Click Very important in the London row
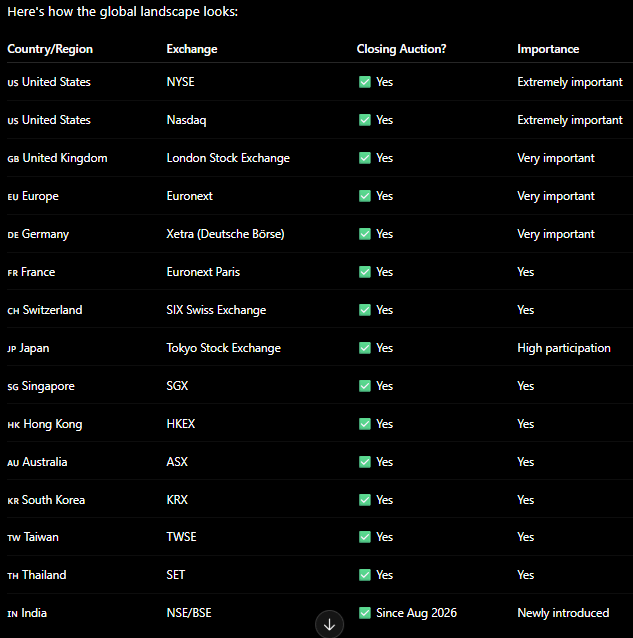Image resolution: width=633 pixels, height=638 pixels. click(556, 158)
